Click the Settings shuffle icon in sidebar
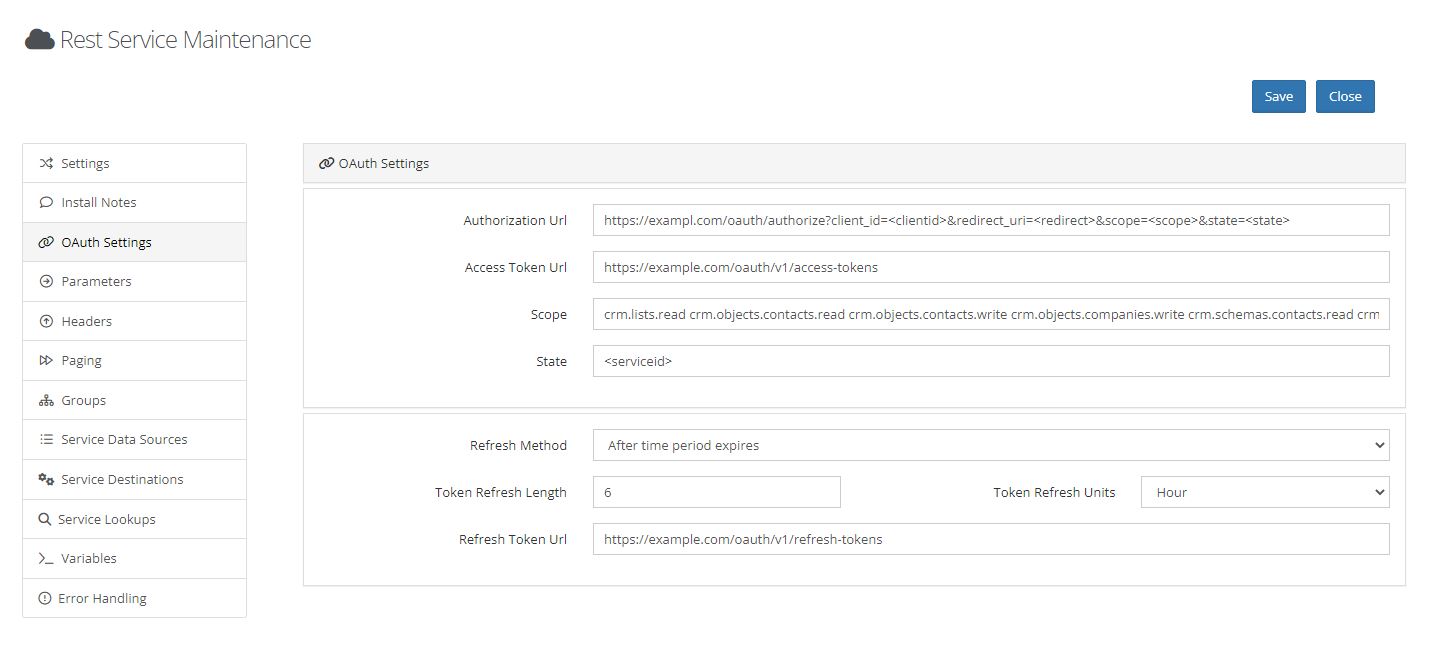1441x665 pixels. pos(46,163)
